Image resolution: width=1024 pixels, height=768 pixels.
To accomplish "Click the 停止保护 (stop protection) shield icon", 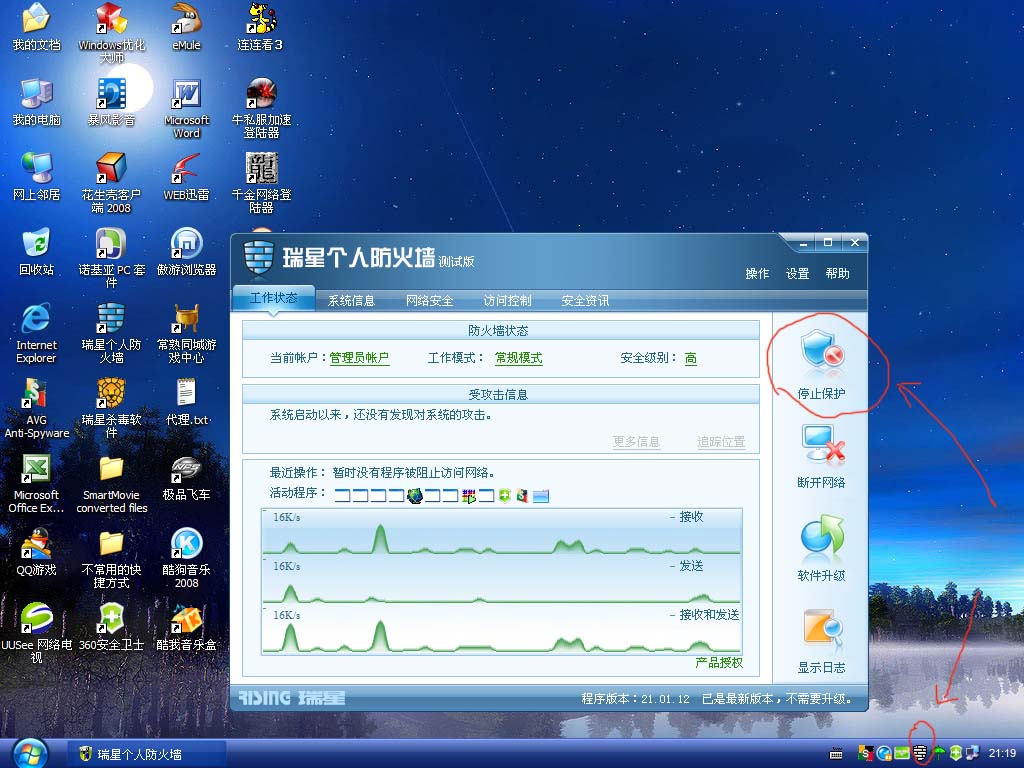I will point(822,353).
